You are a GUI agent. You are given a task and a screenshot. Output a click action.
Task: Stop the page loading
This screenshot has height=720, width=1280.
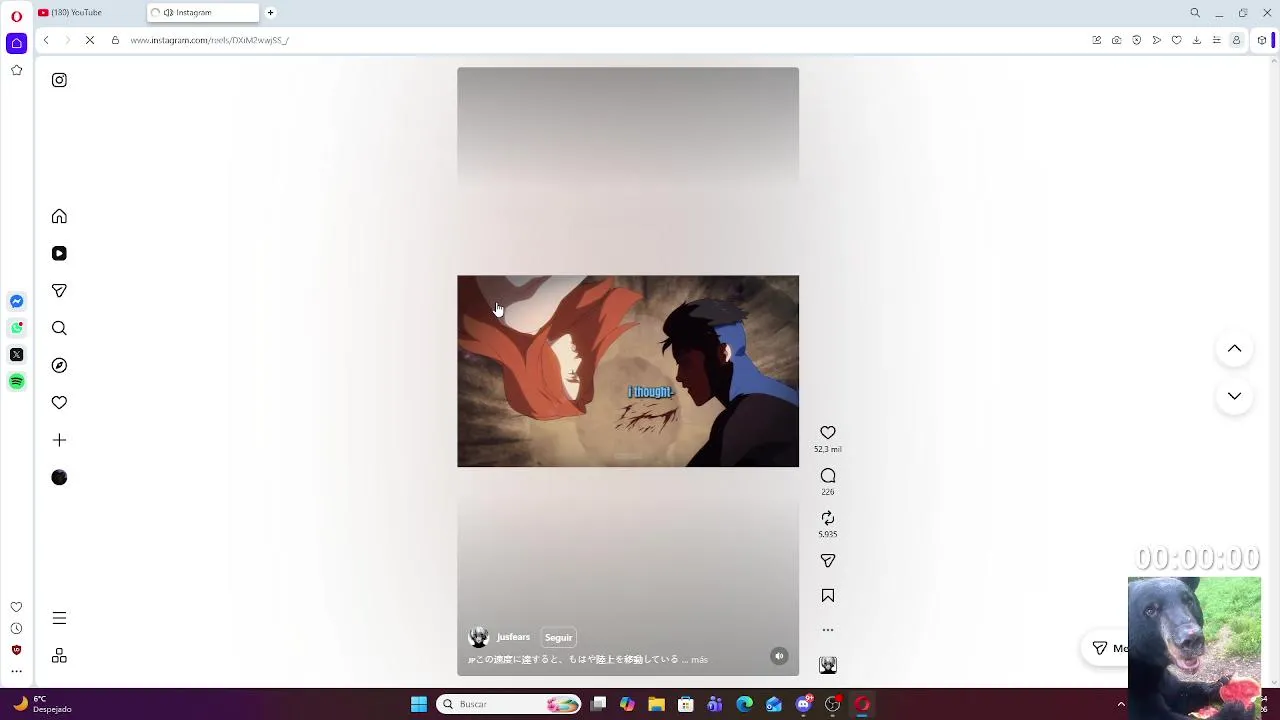point(89,40)
